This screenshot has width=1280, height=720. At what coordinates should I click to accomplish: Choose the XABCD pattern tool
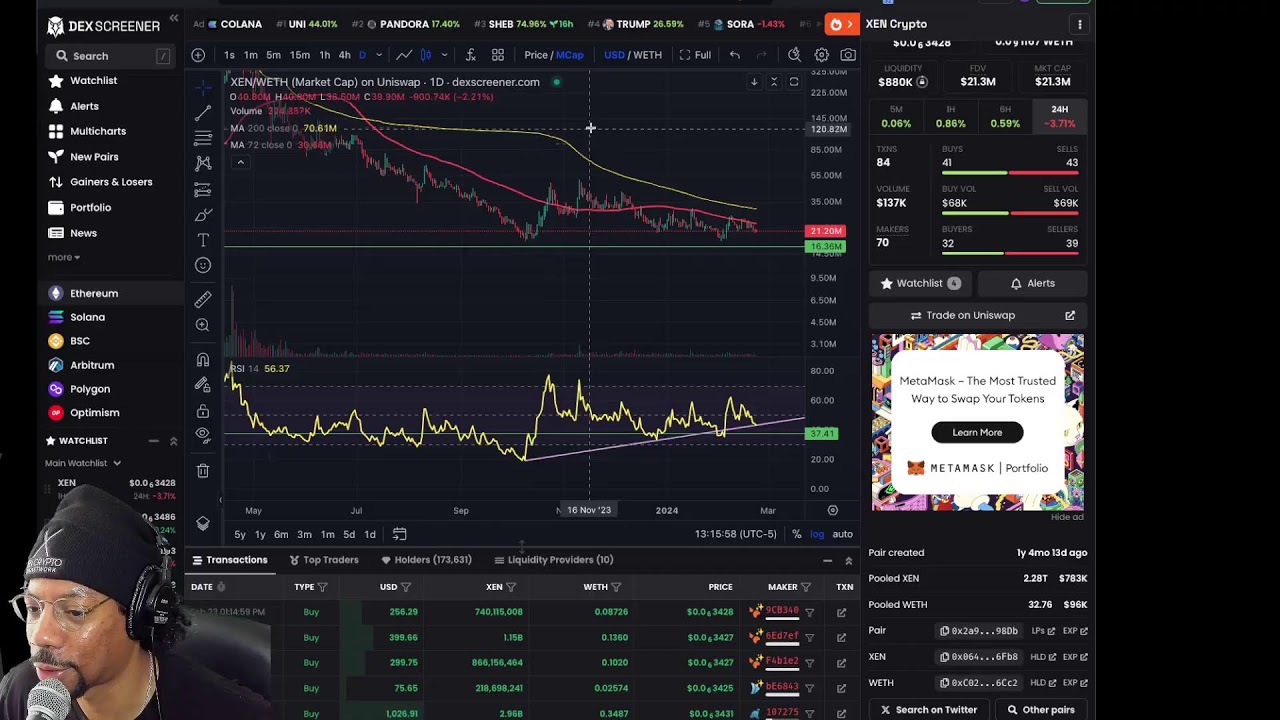(x=203, y=163)
